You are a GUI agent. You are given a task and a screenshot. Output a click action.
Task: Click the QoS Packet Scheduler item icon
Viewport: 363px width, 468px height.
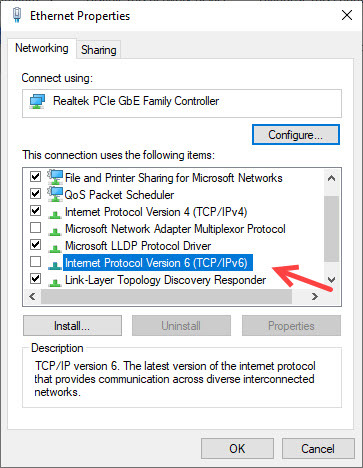(x=55, y=194)
